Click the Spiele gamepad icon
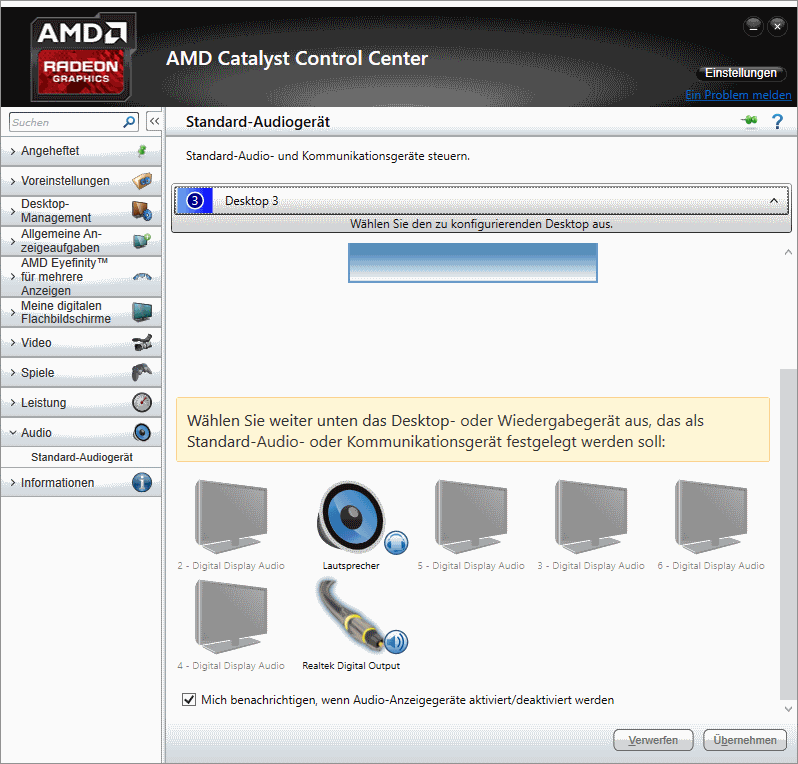798x764 pixels. click(x=142, y=373)
